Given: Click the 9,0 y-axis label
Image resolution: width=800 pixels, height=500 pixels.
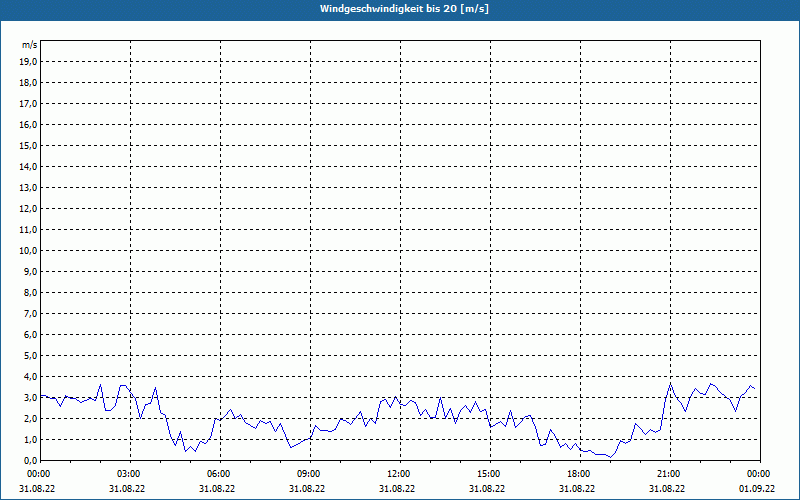Looking at the screenshot, I should tap(31, 271).
